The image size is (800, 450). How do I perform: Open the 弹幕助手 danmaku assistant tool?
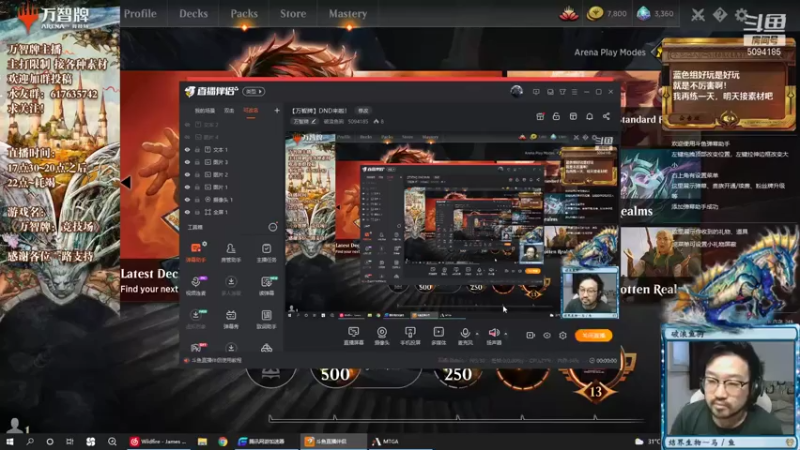point(195,253)
